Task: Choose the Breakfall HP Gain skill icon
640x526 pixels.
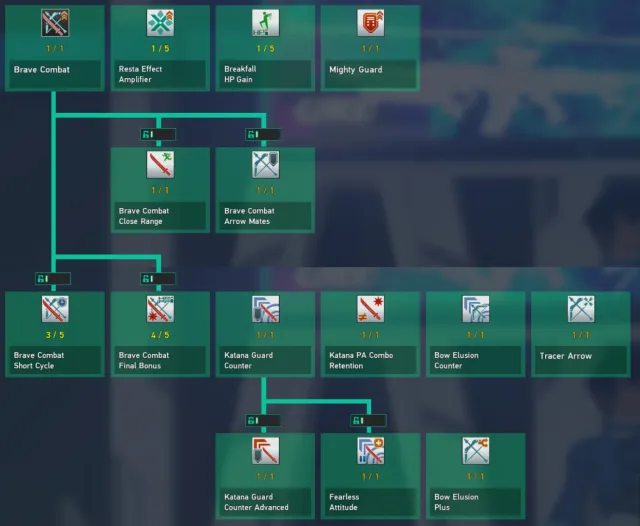Action: [265, 23]
